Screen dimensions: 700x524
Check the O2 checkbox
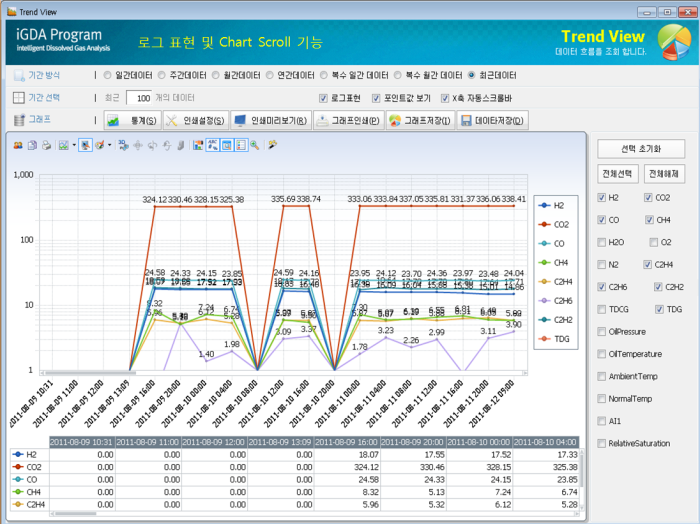[x=654, y=242]
